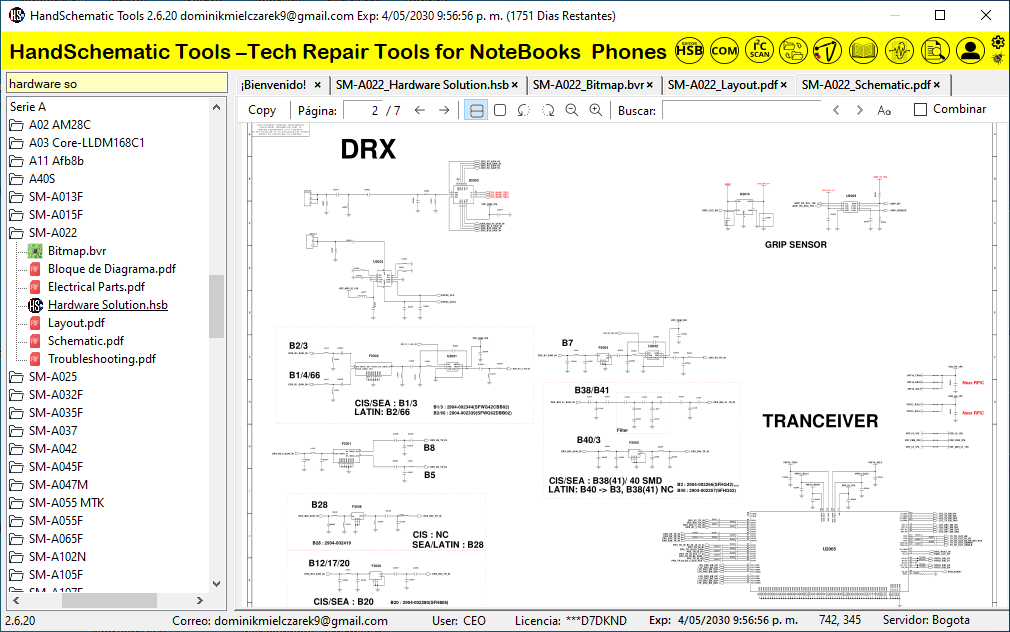Expand the SM-A102N folder

coord(57,557)
